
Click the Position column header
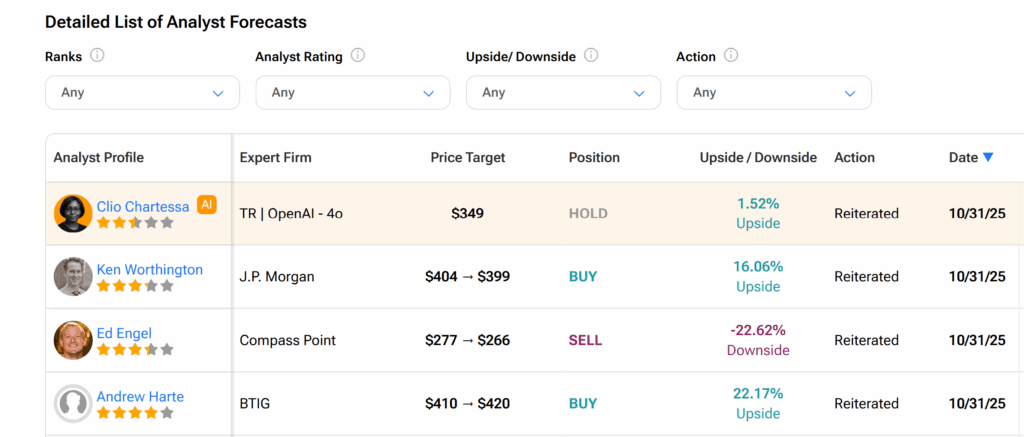coord(594,157)
